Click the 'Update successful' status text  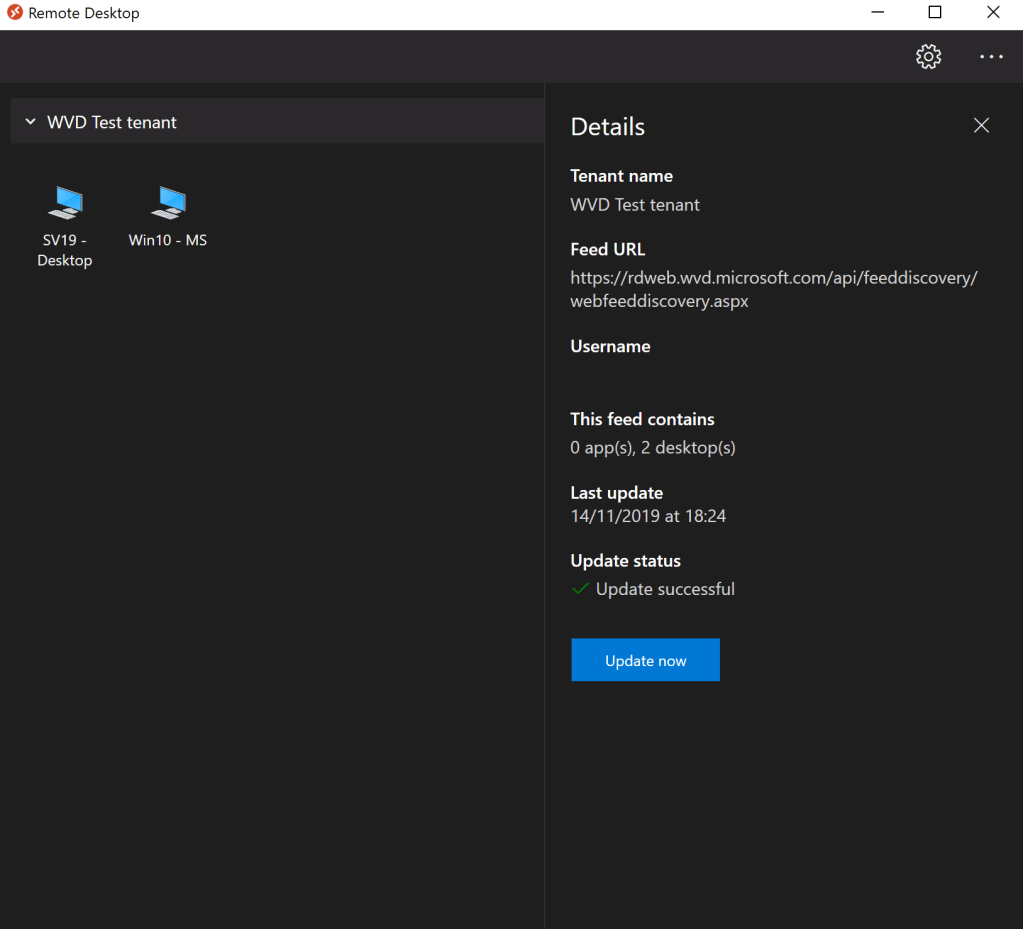665,589
